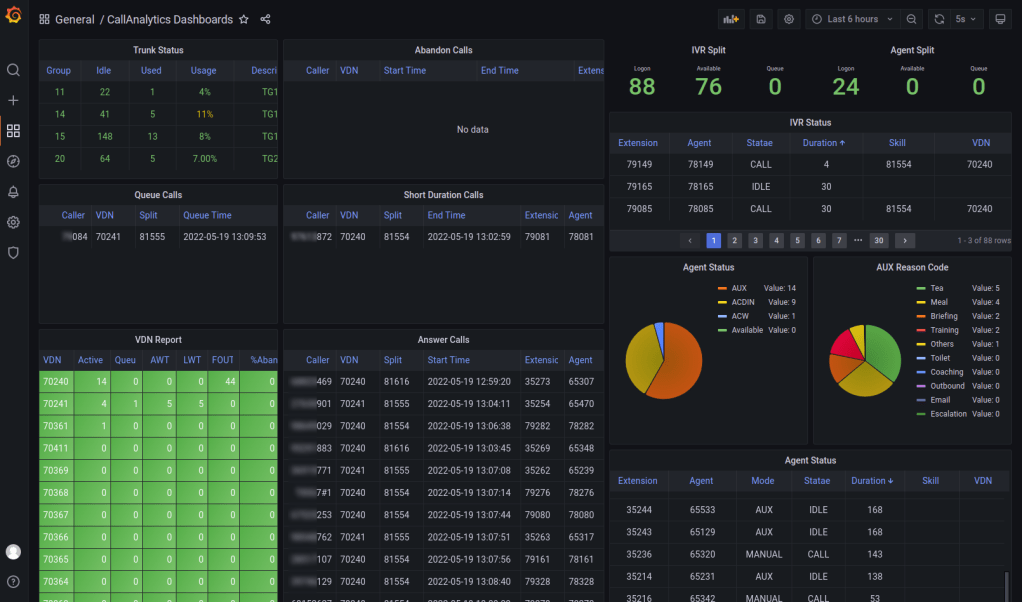The width and height of the screenshot is (1022, 602).
Task: Click the Create plus icon in sidebar
Action: (13, 101)
